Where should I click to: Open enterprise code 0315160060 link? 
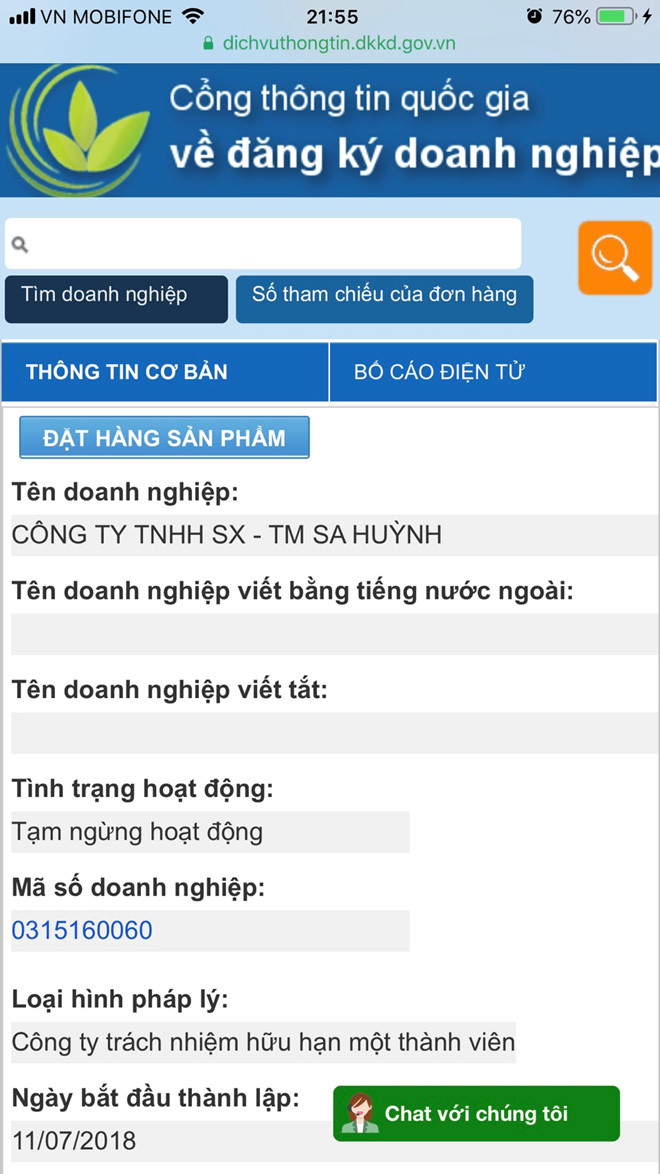pos(82,931)
